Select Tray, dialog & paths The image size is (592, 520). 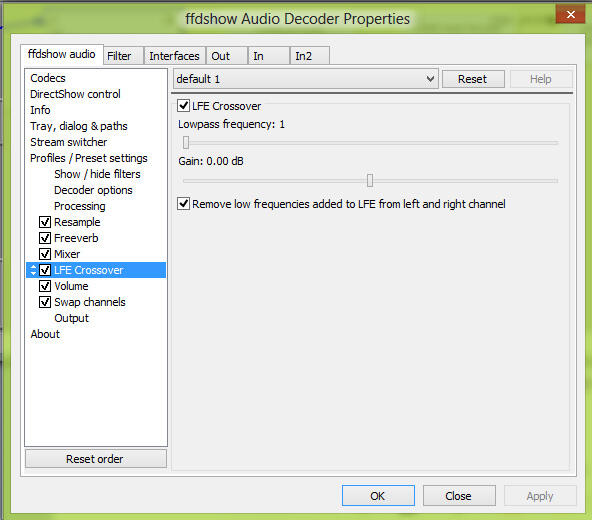pyautogui.click(x=79, y=126)
